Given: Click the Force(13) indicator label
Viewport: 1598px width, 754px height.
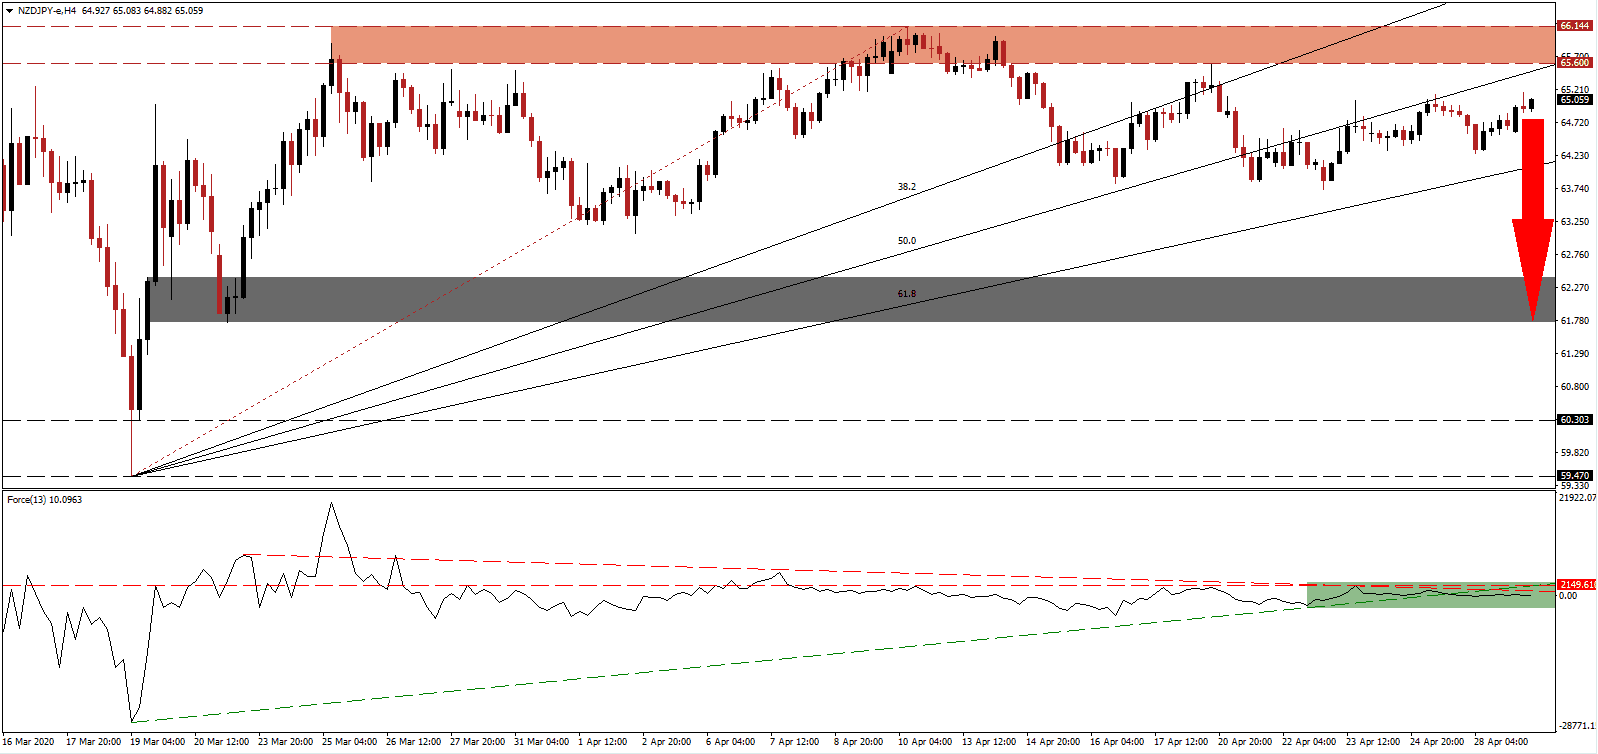Looking at the screenshot, I should 45,499.
